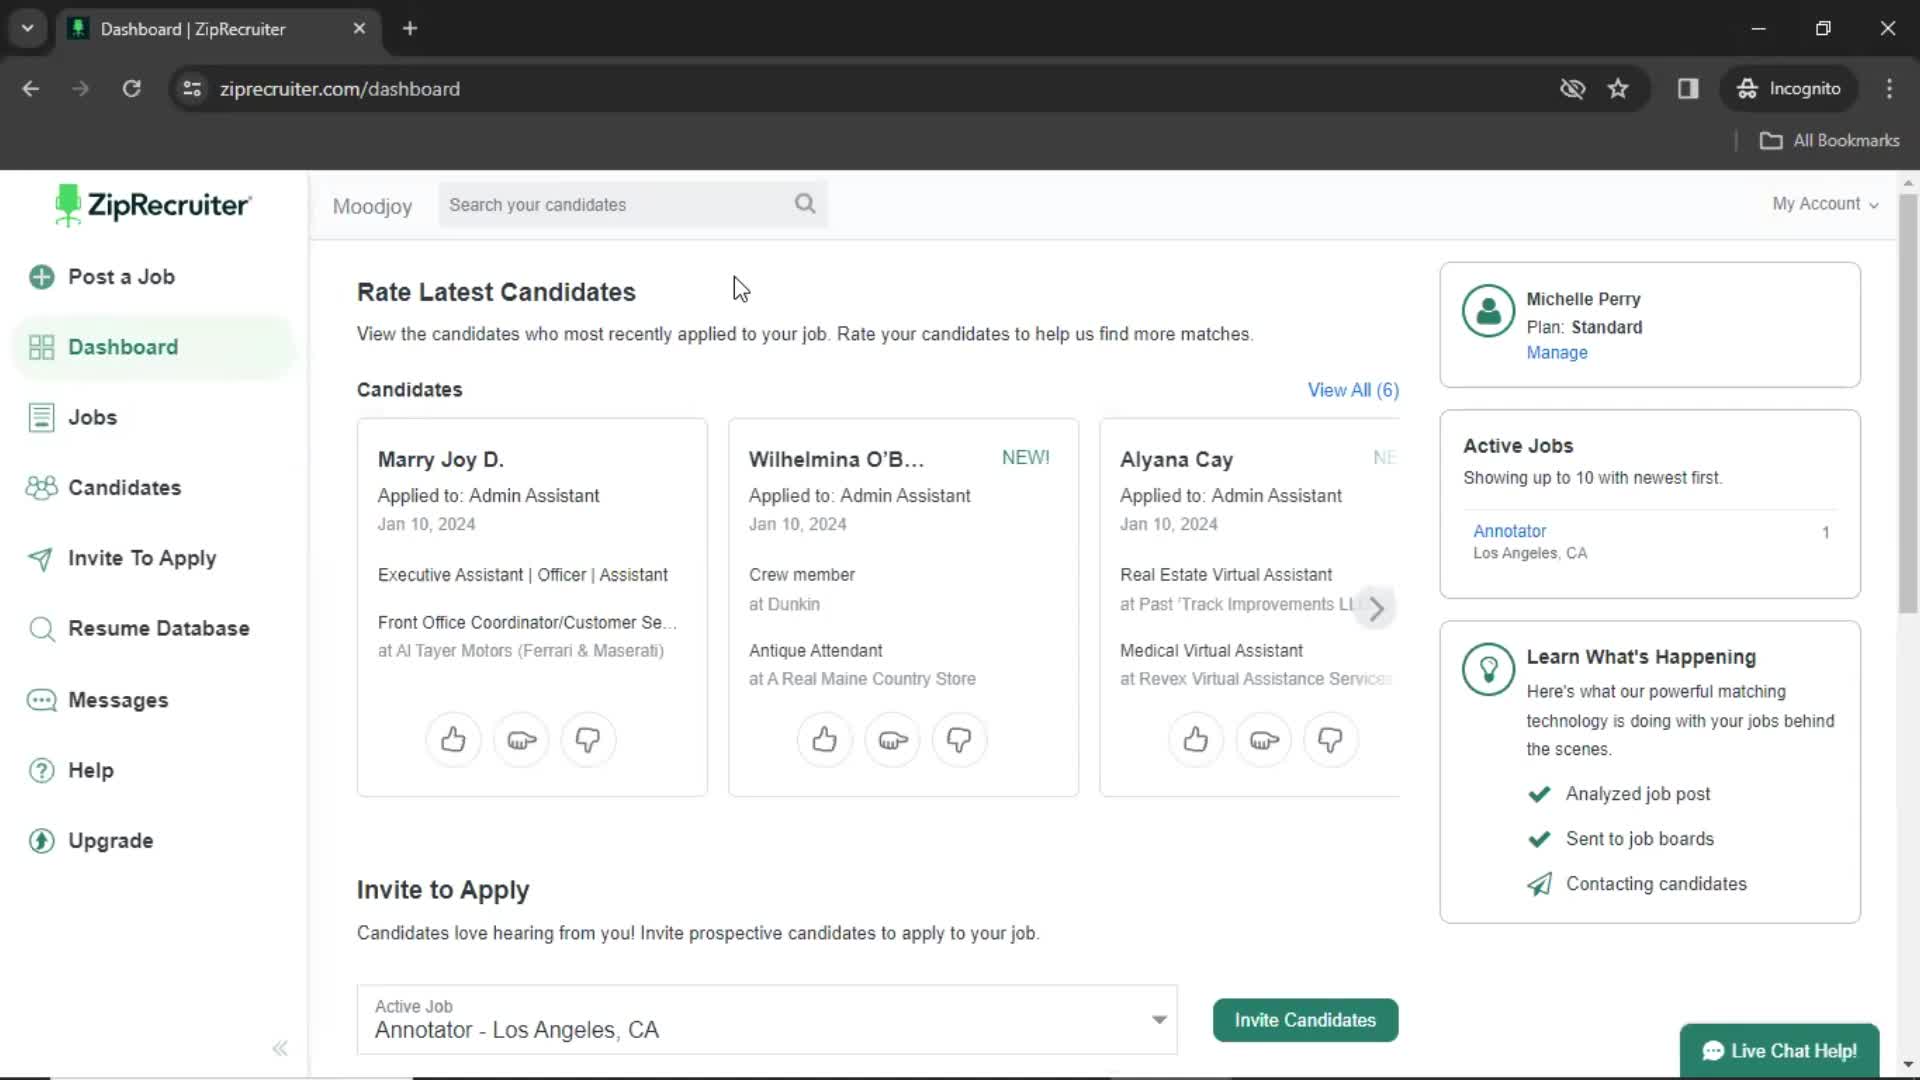The width and height of the screenshot is (1920, 1080).
Task: Click the Upgrade option in sidebar
Action: pyautogui.click(x=111, y=840)
